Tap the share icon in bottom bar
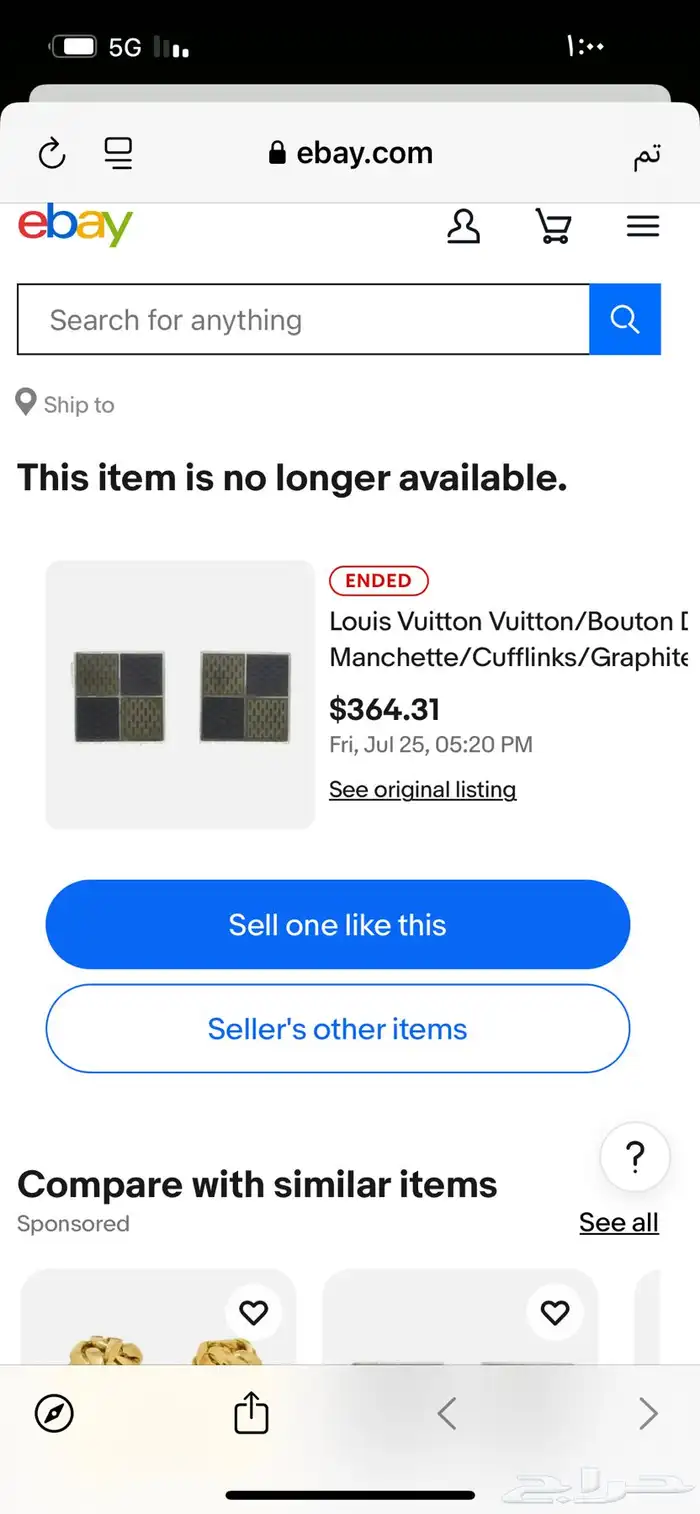The image size is (700, 1514). pyautogui.click(x=251, y=1413)
